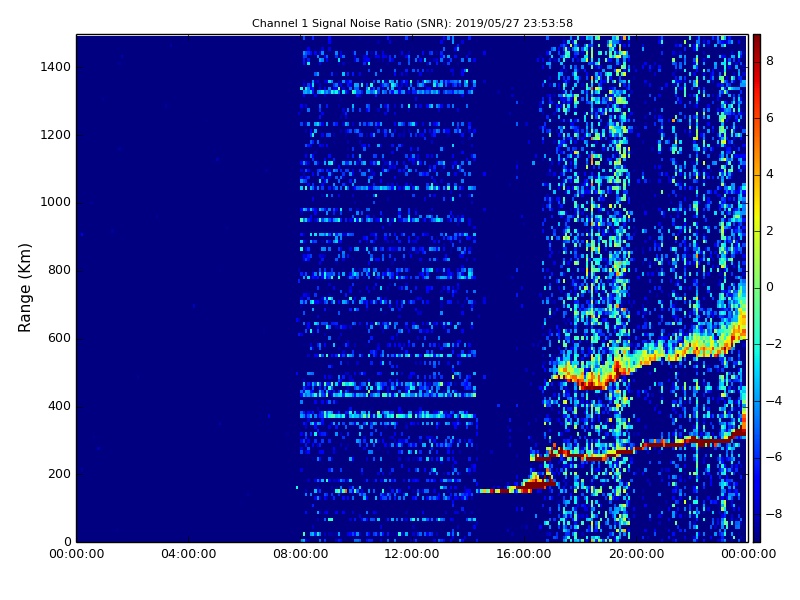Select the 1400 range tick label
800x600 pixels.
click(56, 67)
